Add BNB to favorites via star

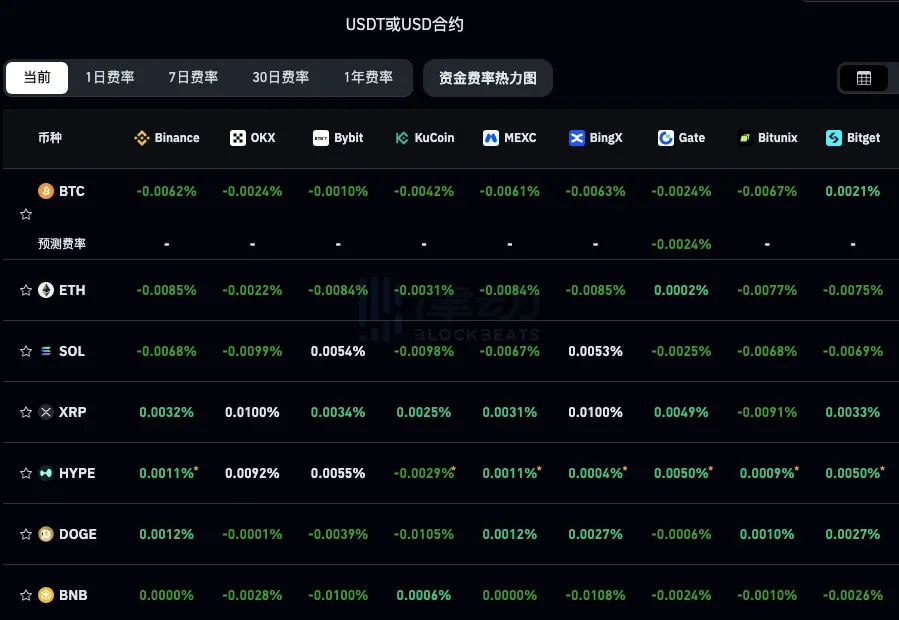[26, 595]
